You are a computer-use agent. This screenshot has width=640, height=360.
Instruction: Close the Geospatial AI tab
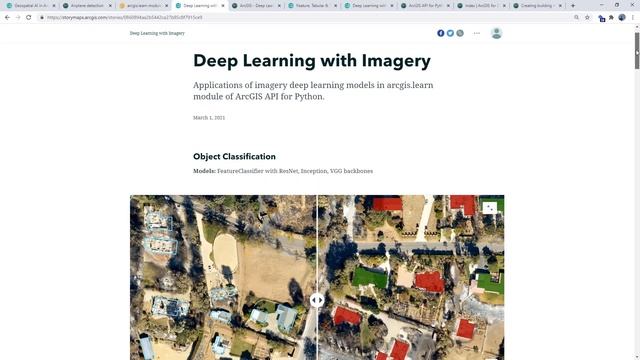(x=54, y=6)
